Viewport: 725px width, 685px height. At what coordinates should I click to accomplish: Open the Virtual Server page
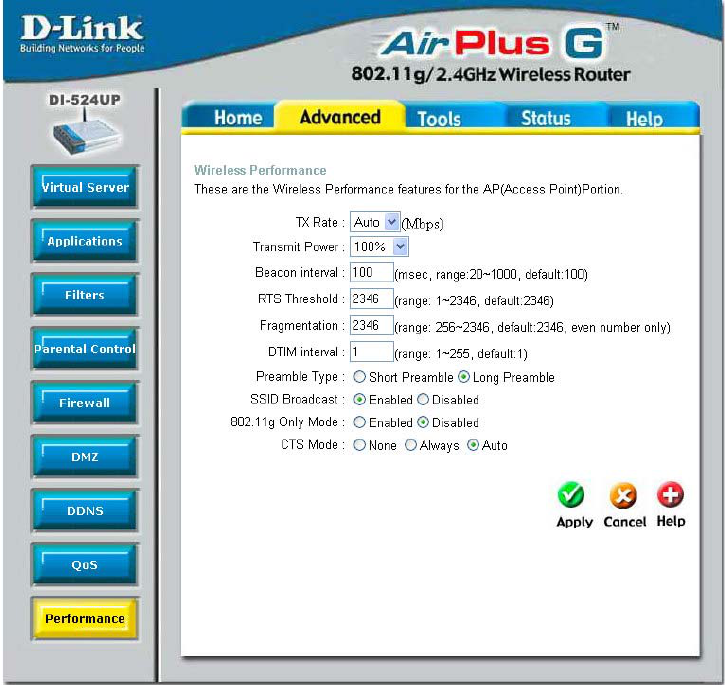point(85,187)
